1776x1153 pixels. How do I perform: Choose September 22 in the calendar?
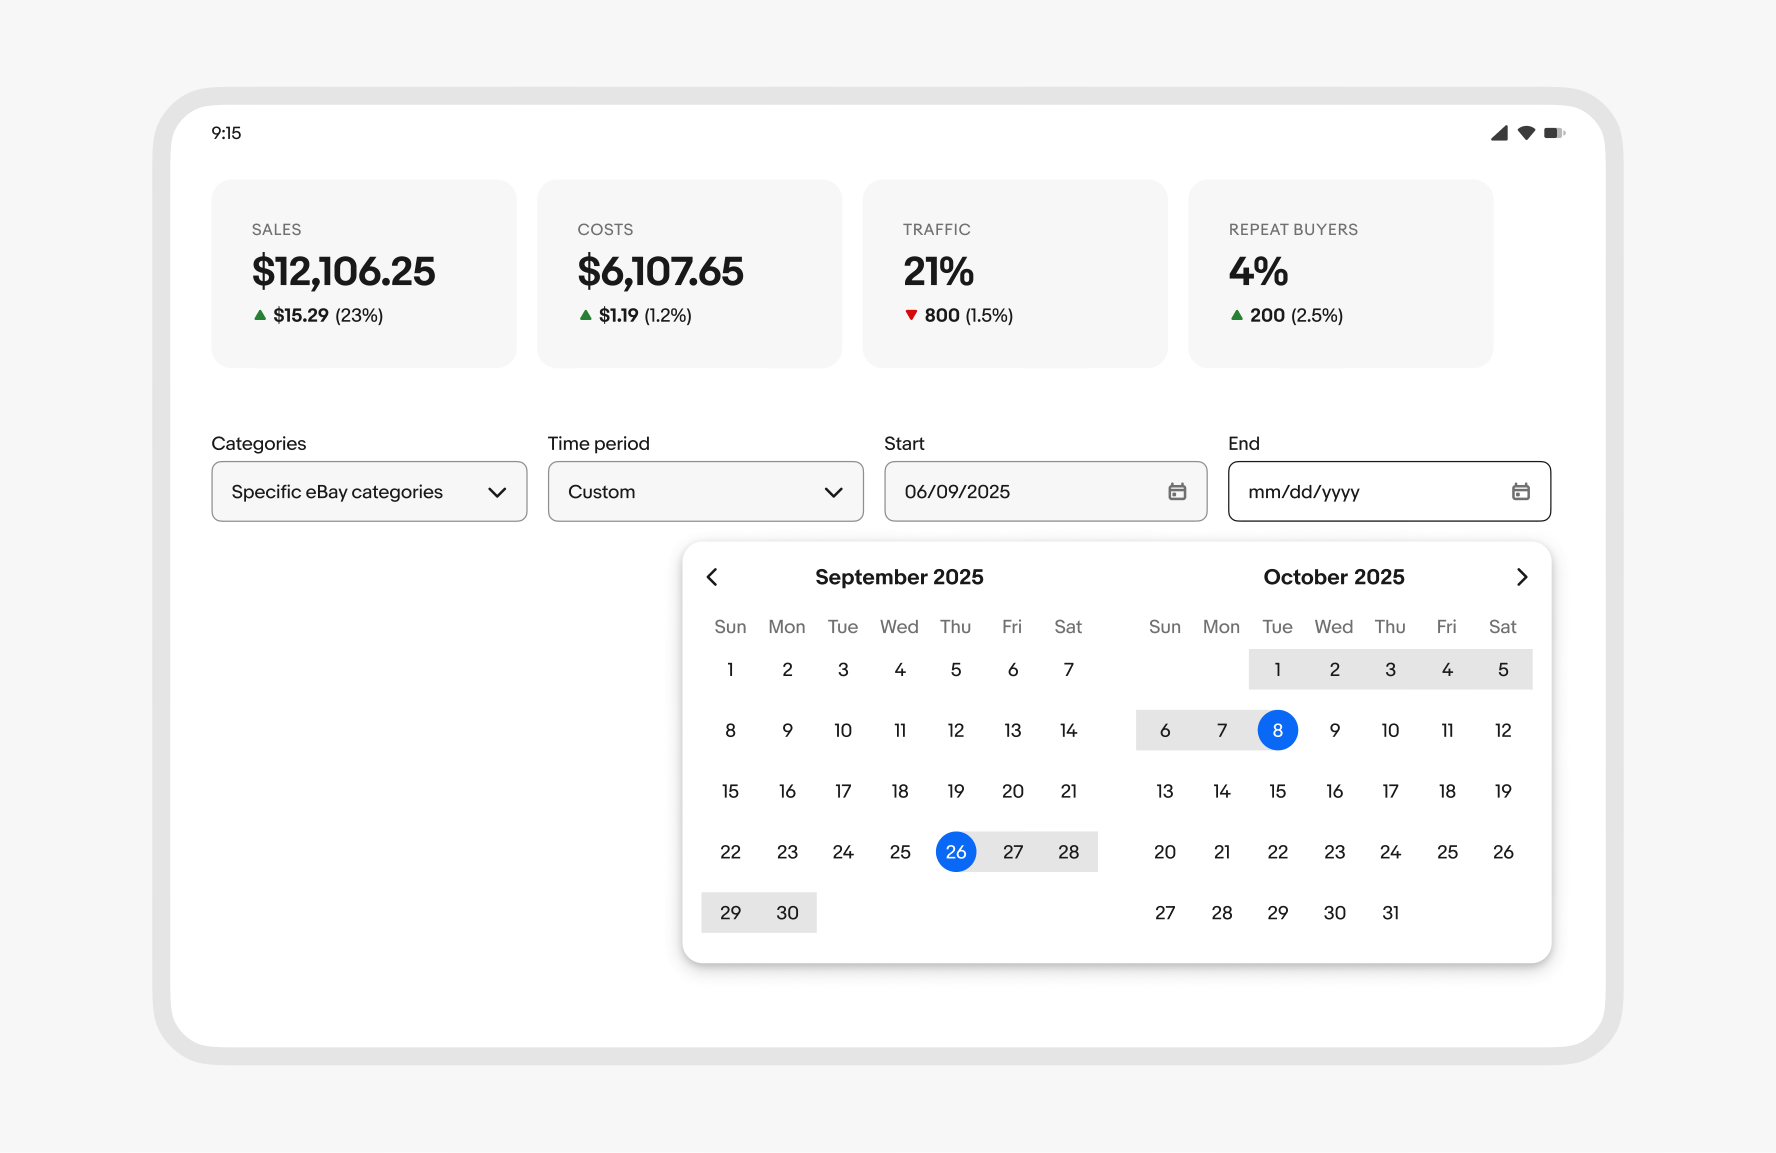tap(731, 852)
